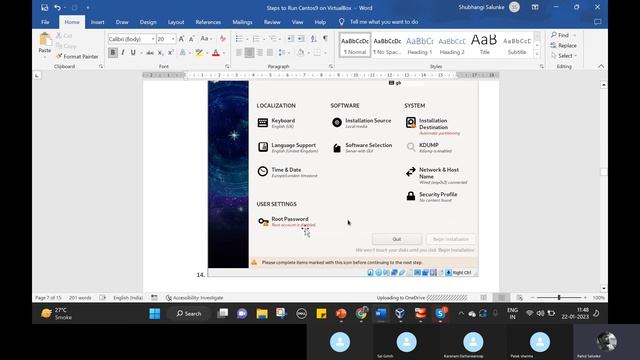Apply the Heading 1 style
Viewport: 640px width, 360px height.
[419, 45]
